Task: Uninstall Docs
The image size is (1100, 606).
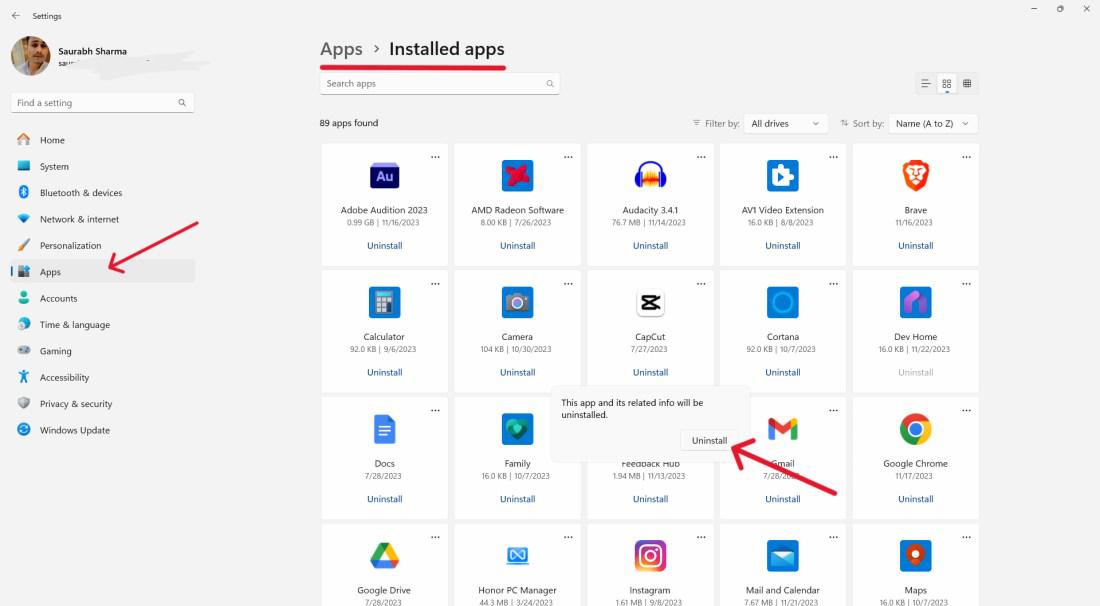Action: point(384,499)
